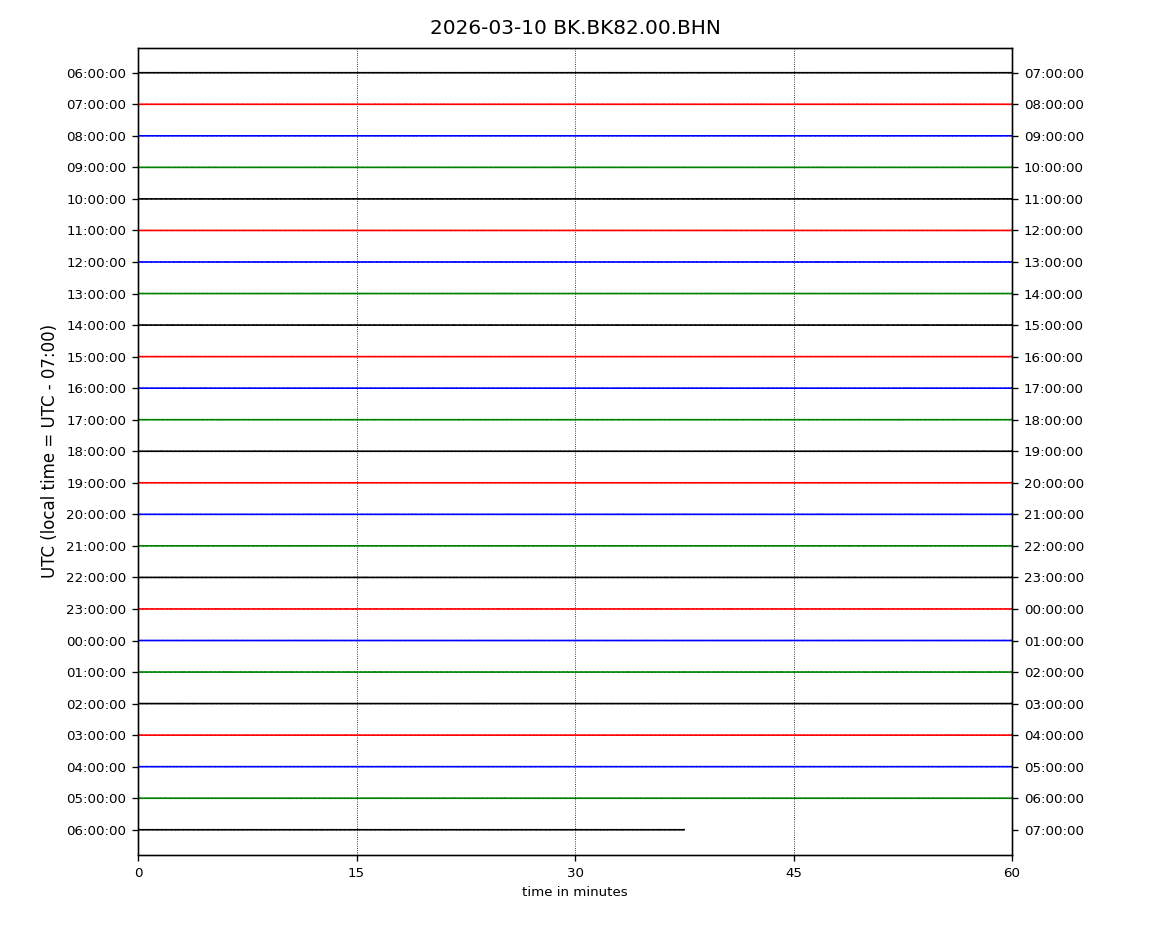
Task: Click the end of the partial bottom black trace
Action: [683, 830]
